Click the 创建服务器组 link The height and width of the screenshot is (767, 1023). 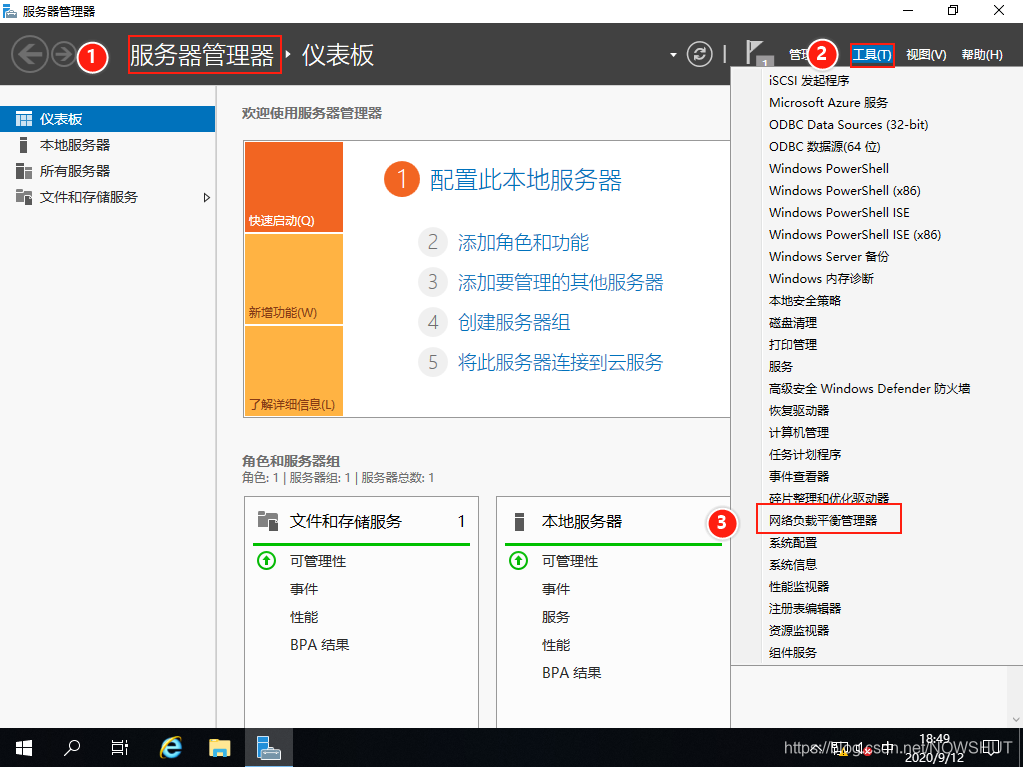(514, 322)
